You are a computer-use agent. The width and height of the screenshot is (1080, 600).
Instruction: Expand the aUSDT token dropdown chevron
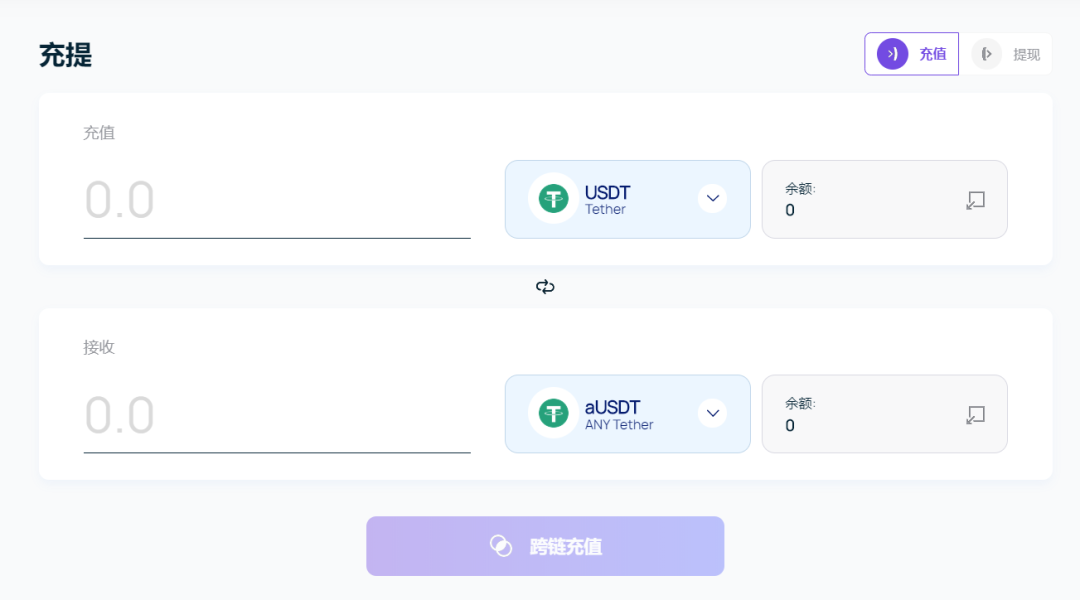(x=712, y=413)
